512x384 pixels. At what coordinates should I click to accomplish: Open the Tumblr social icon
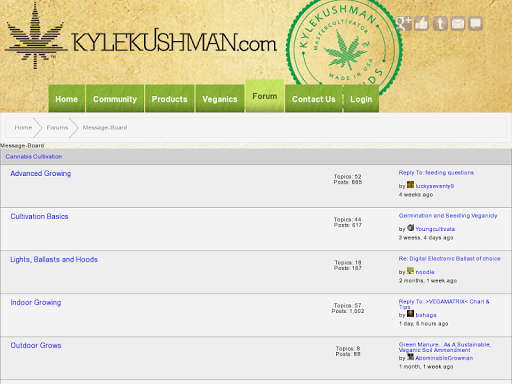tap(440, 24)
